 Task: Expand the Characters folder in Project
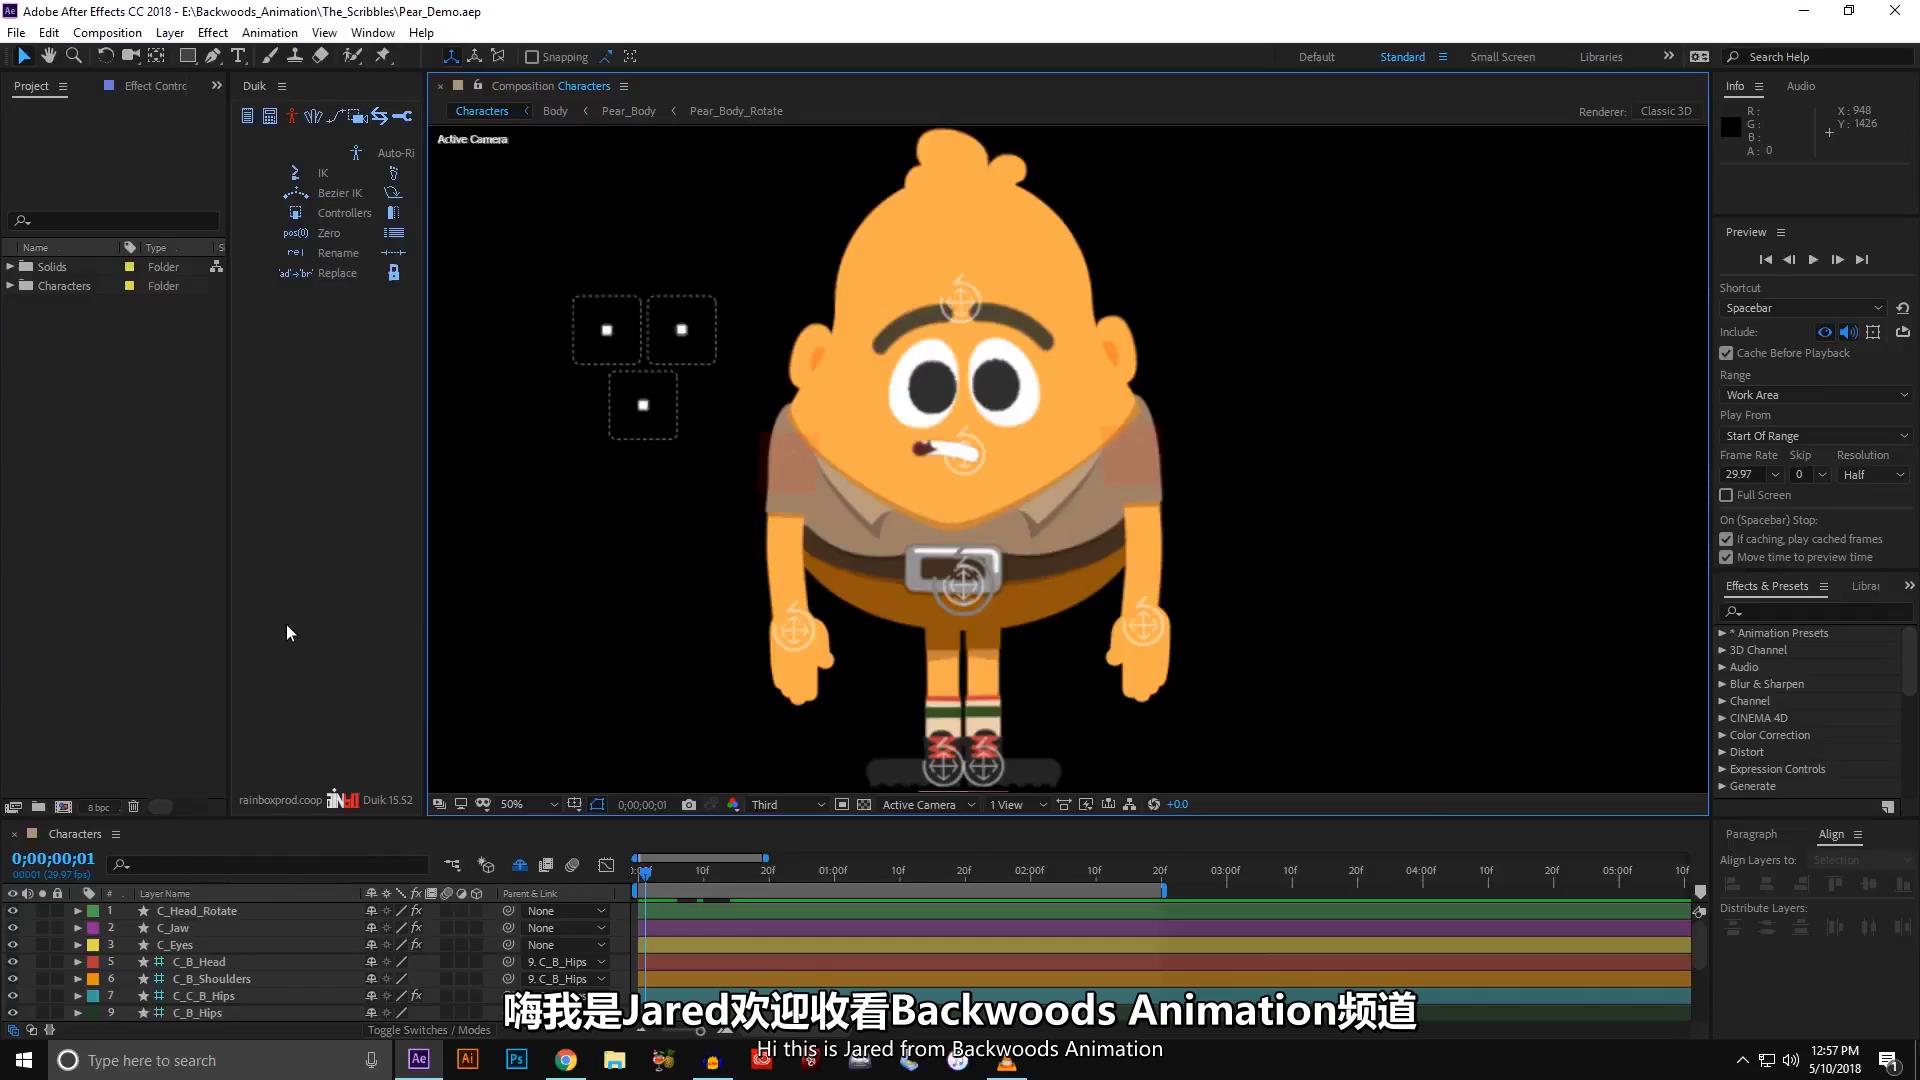10,285
